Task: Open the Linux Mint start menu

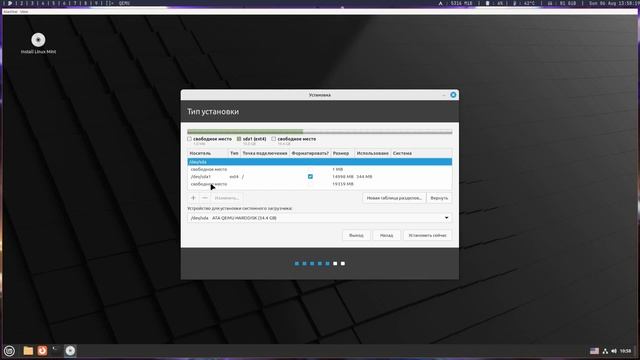Action: pos(9,351)
